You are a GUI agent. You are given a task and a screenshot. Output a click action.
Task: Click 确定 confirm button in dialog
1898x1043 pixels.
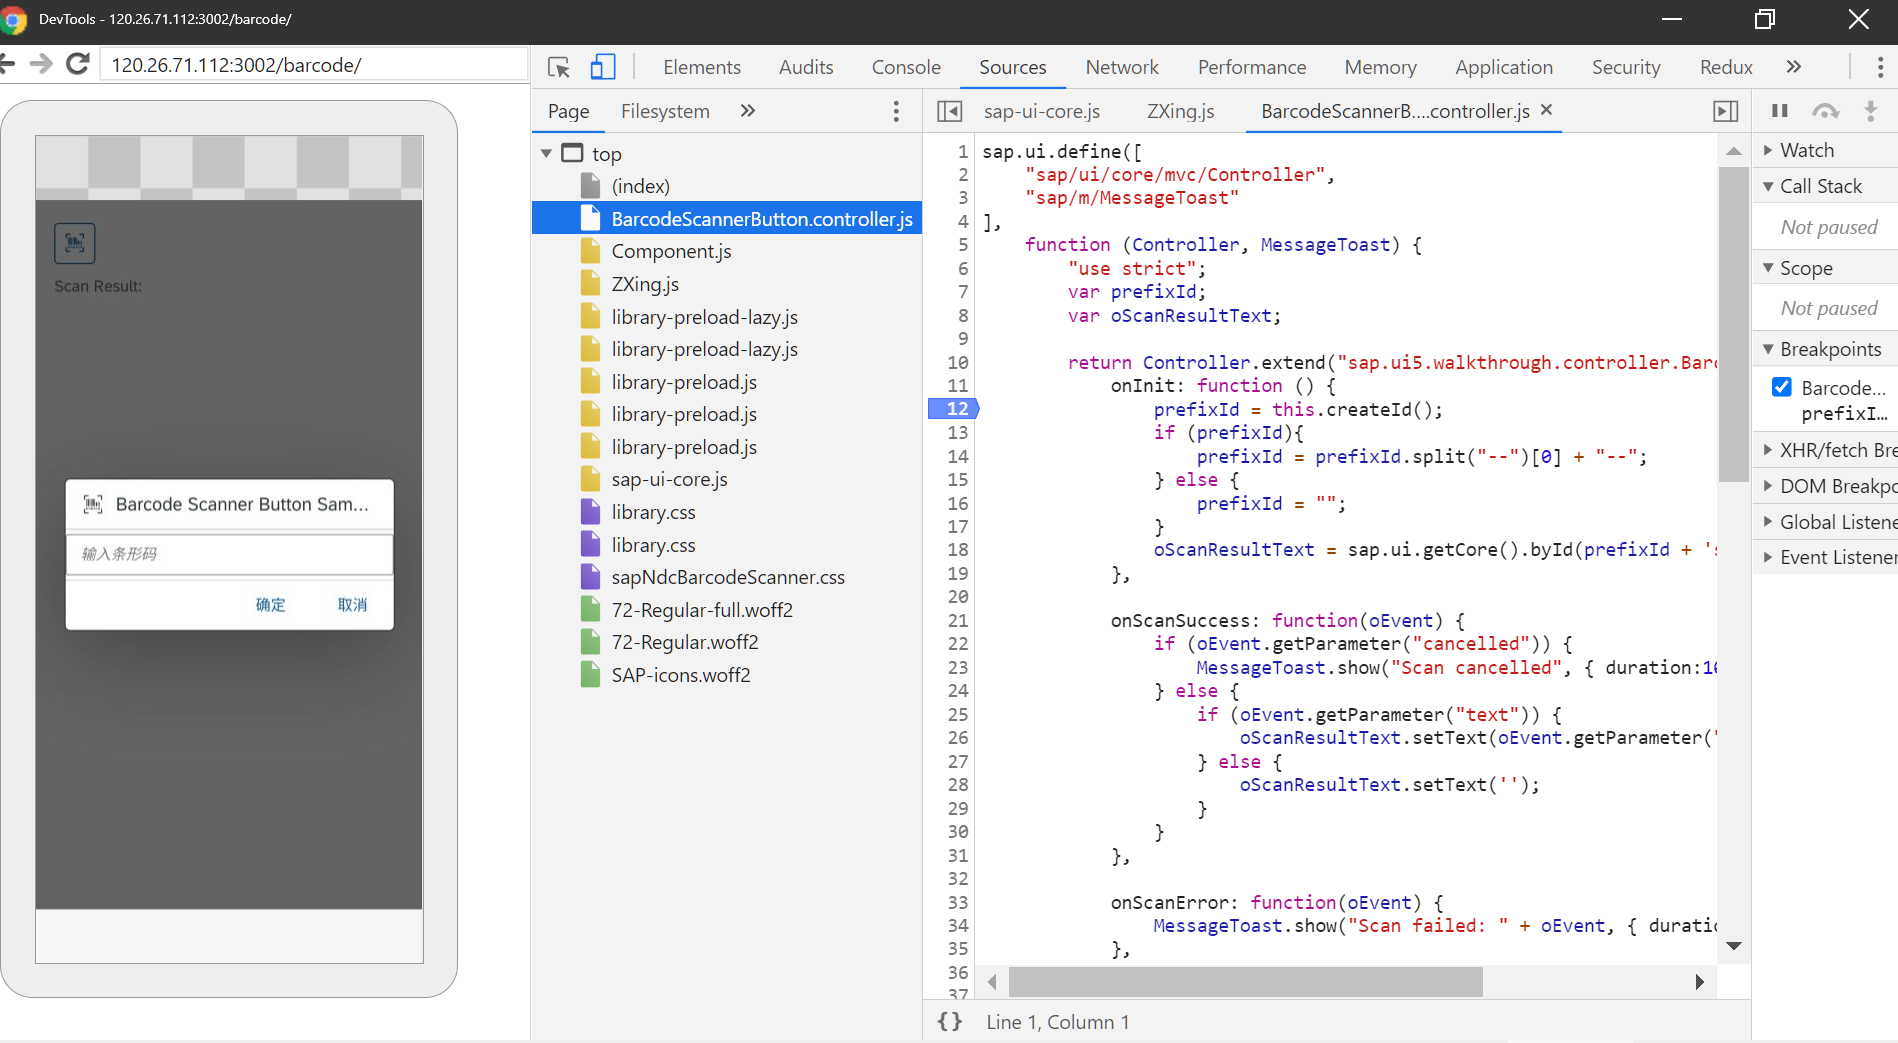[270, 604]
